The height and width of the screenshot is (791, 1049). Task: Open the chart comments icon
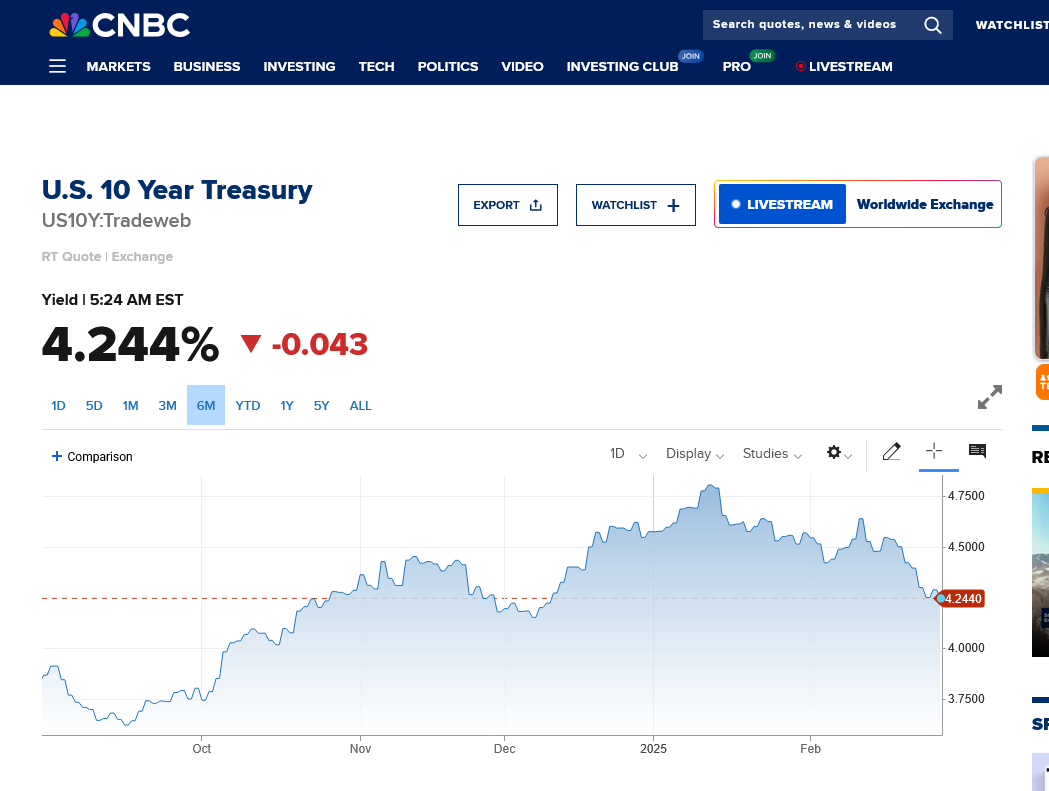(977, 451)
